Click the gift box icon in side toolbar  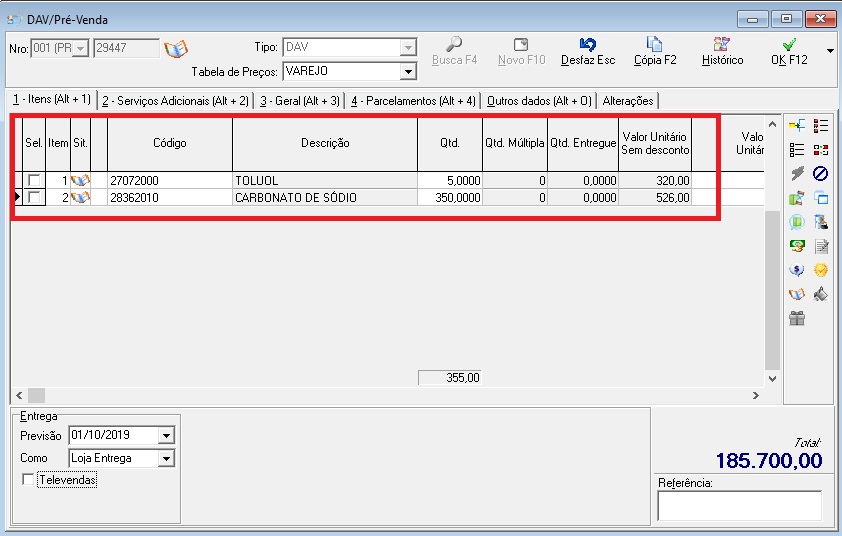pyautogui.click(x=797, y=319)
